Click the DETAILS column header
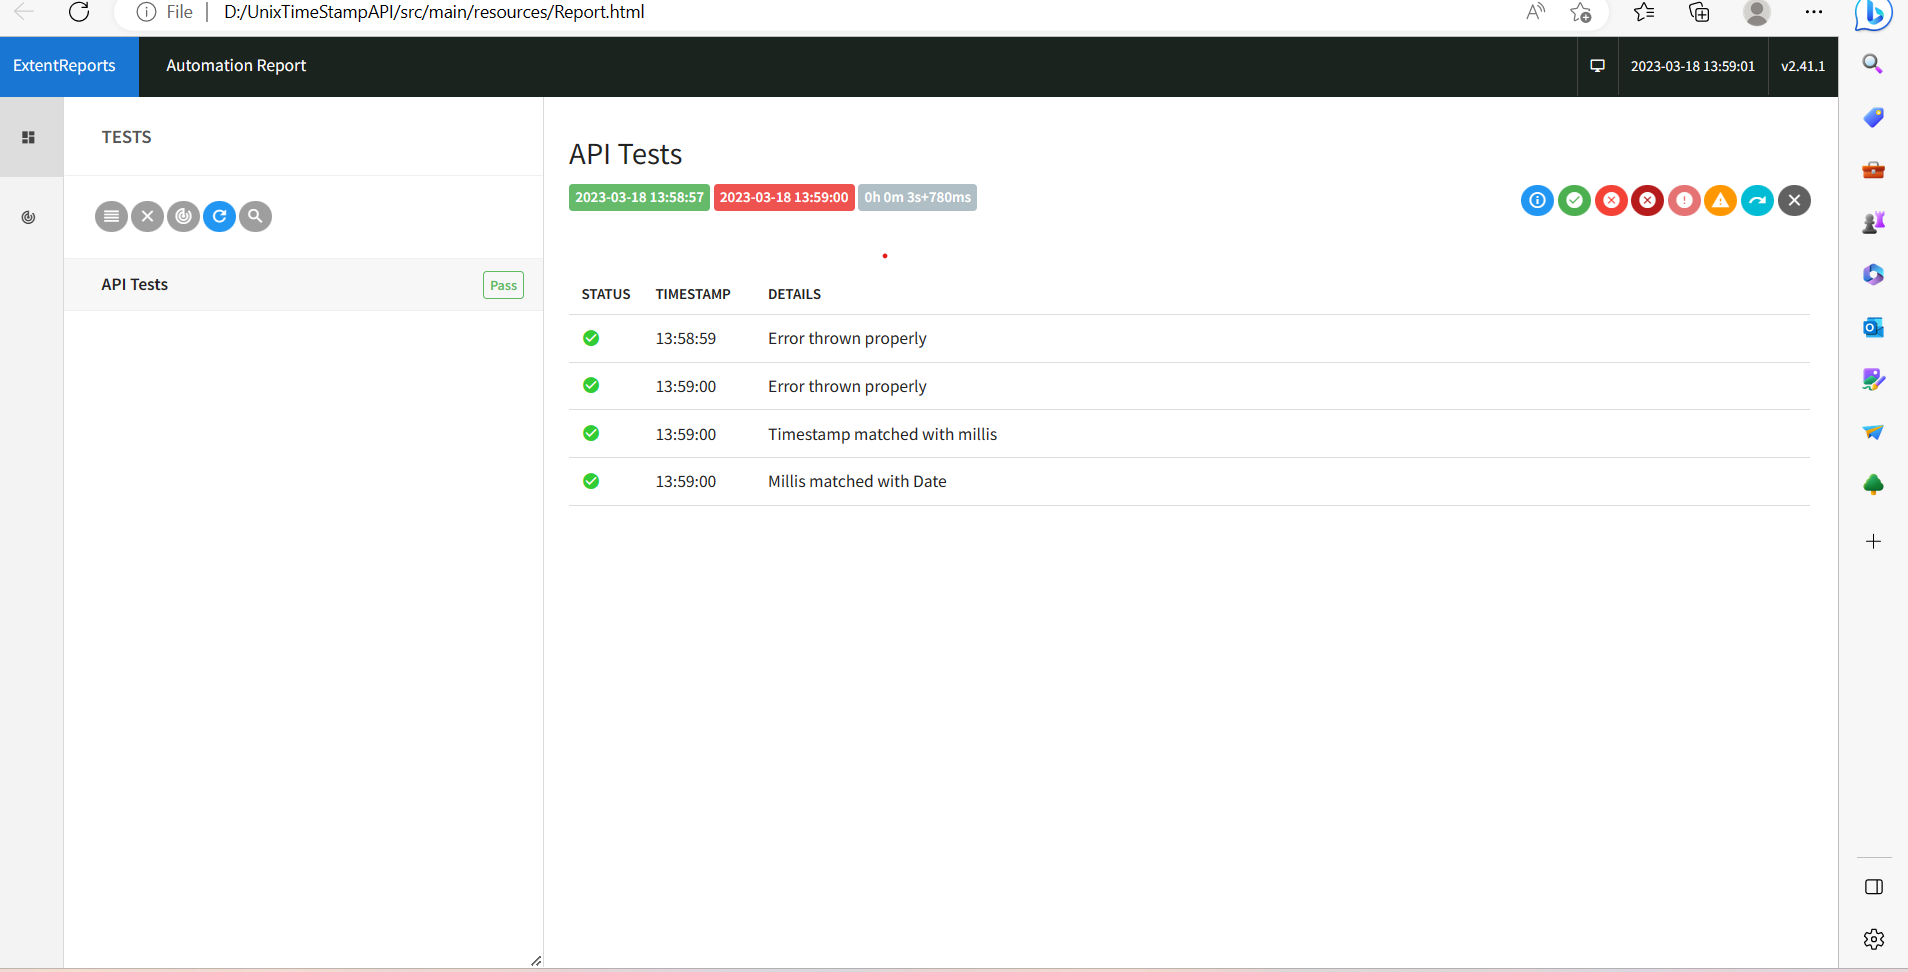The image size is (1908, 972). [794, 294]
